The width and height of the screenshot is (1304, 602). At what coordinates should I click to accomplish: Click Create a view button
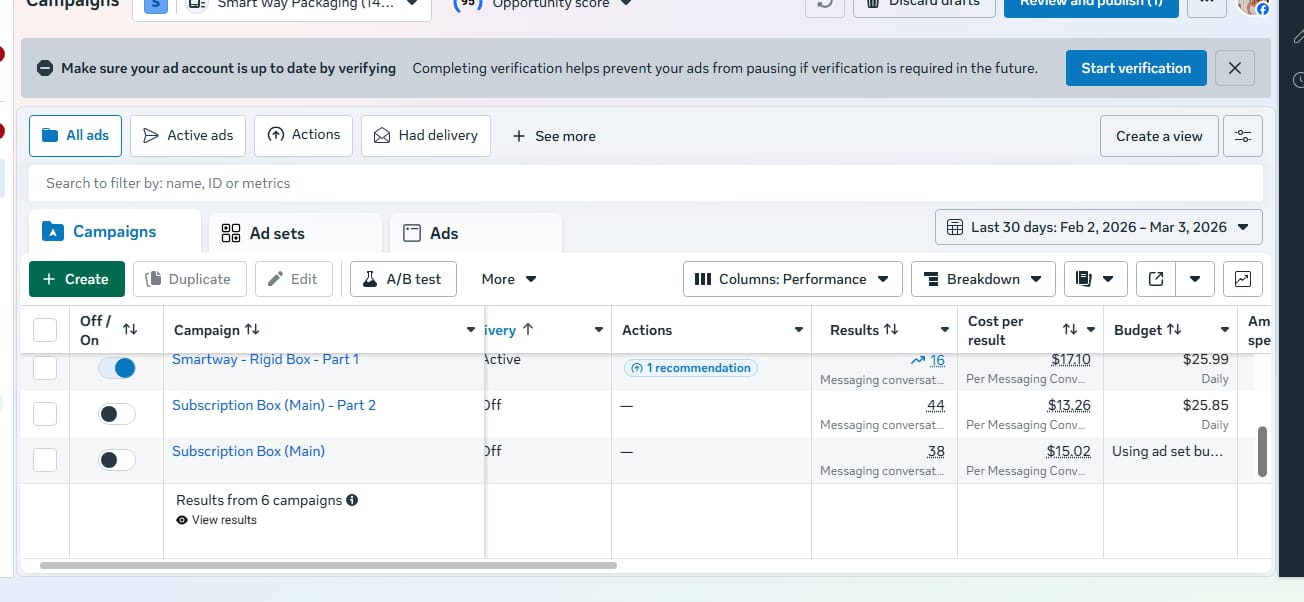(x=1159, y=136)
